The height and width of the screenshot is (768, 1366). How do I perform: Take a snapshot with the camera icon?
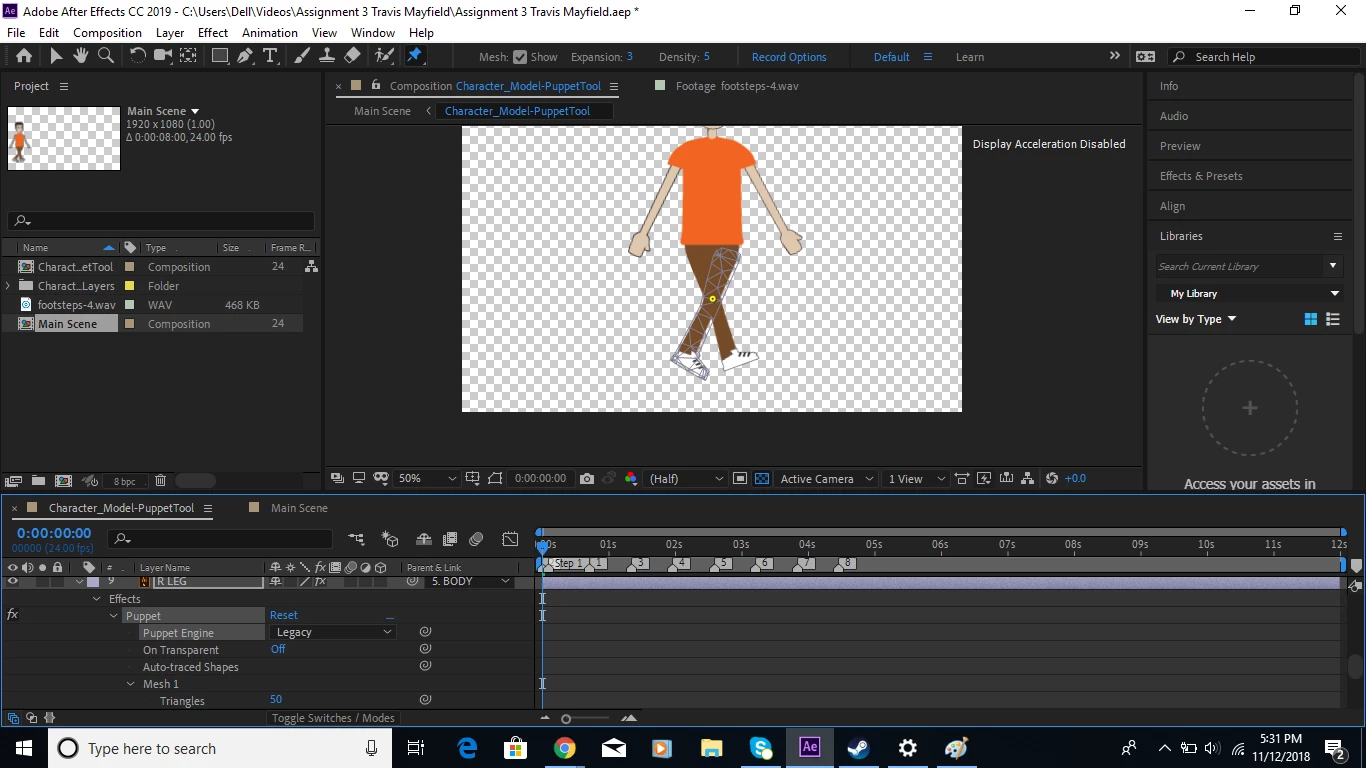(587, 479)
